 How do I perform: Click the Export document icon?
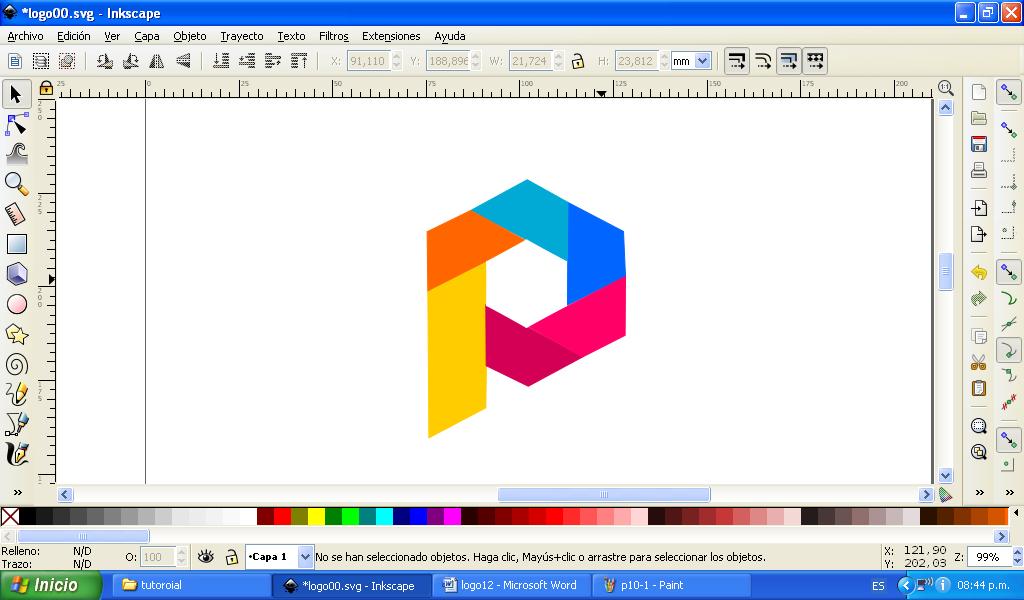[978, 234]
